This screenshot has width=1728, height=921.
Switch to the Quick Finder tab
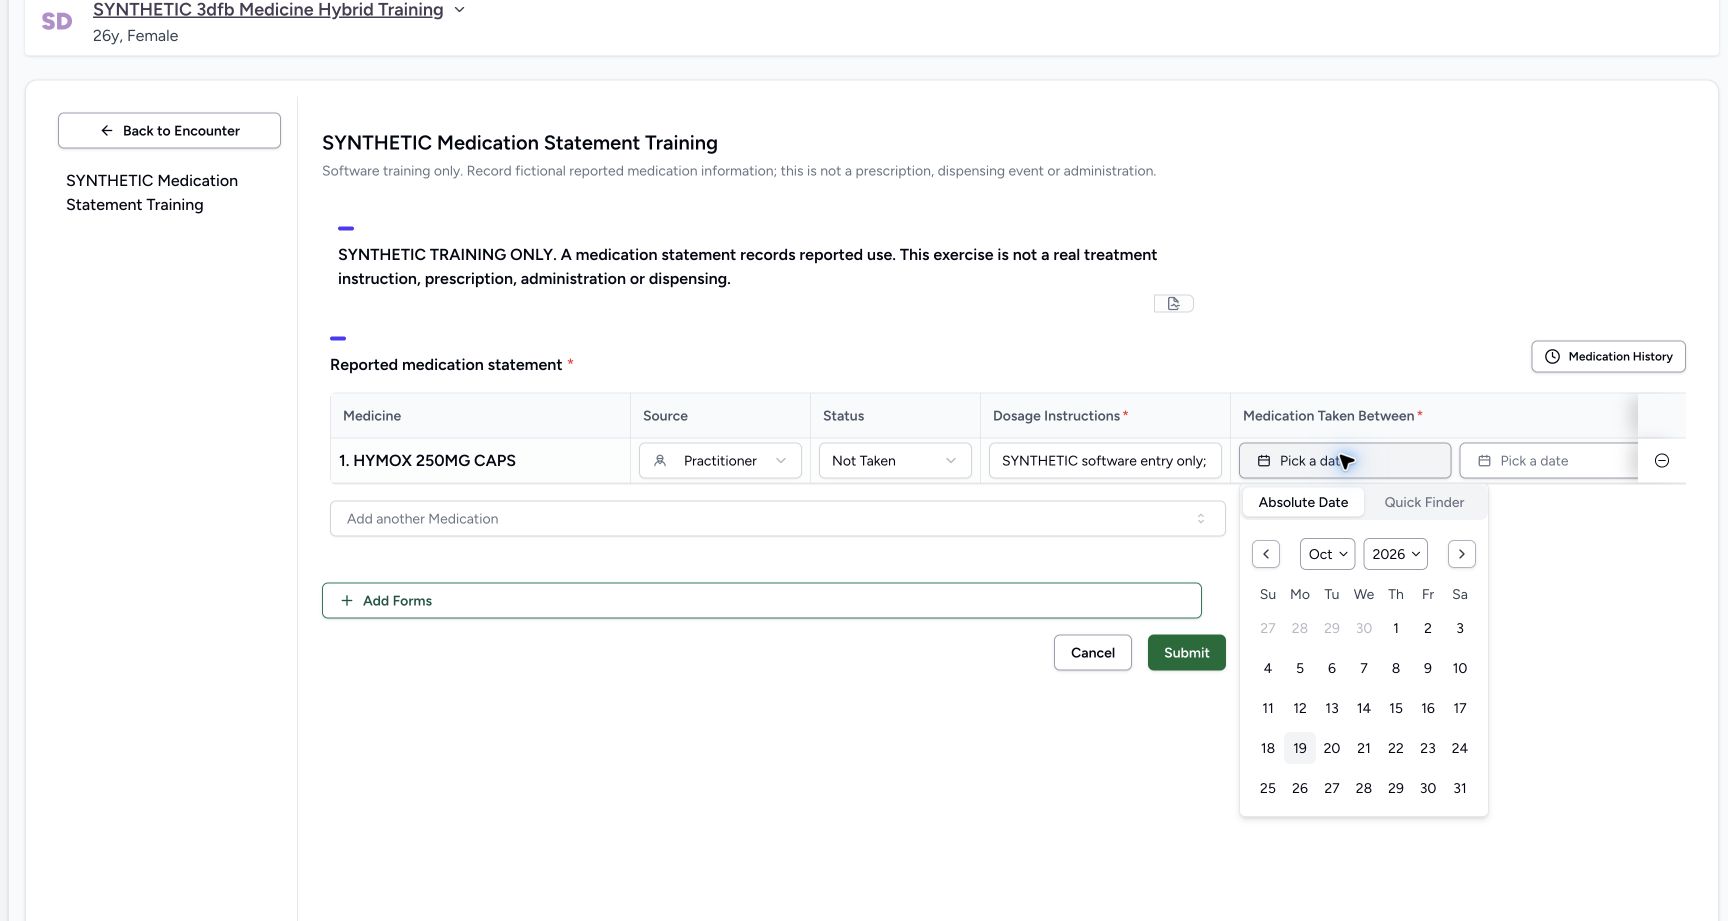[x=1424, y=502]
